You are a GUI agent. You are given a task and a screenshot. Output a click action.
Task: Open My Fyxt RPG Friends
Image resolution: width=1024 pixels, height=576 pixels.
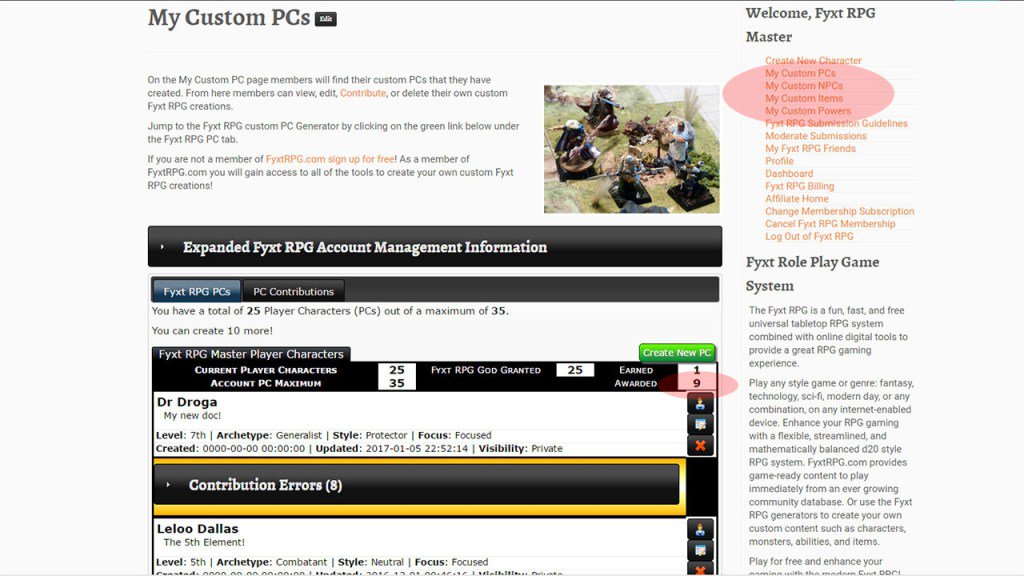click(x=810, y=148)
